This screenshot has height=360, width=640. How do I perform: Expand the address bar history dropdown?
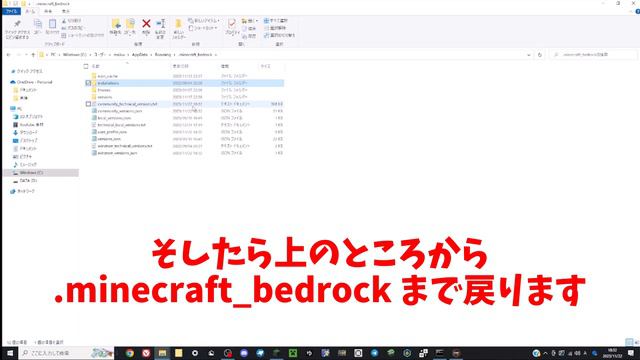point(529,55)
